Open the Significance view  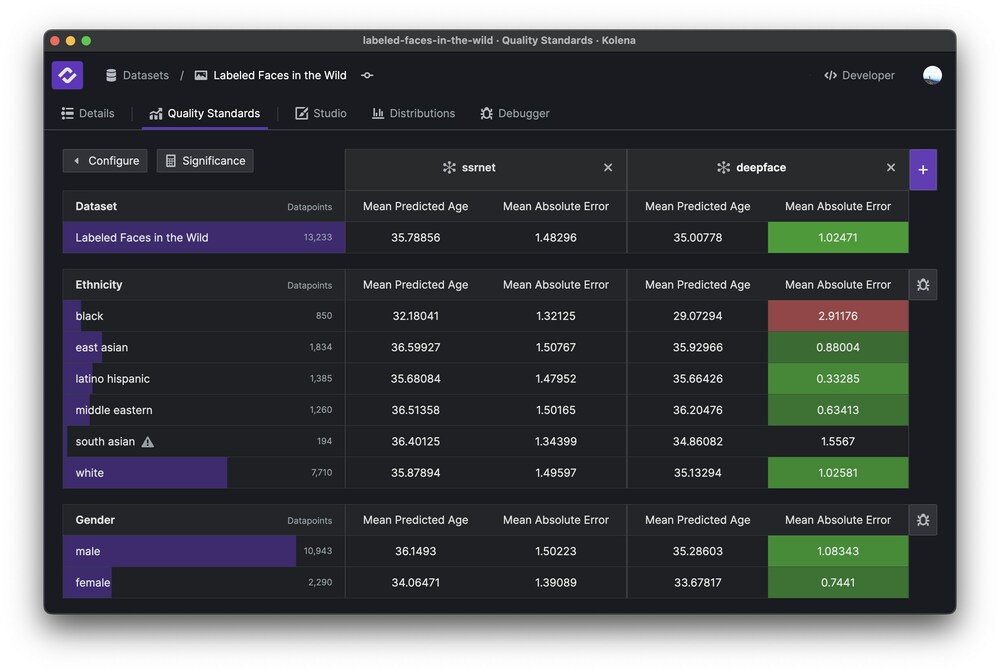tap(204, 160)
